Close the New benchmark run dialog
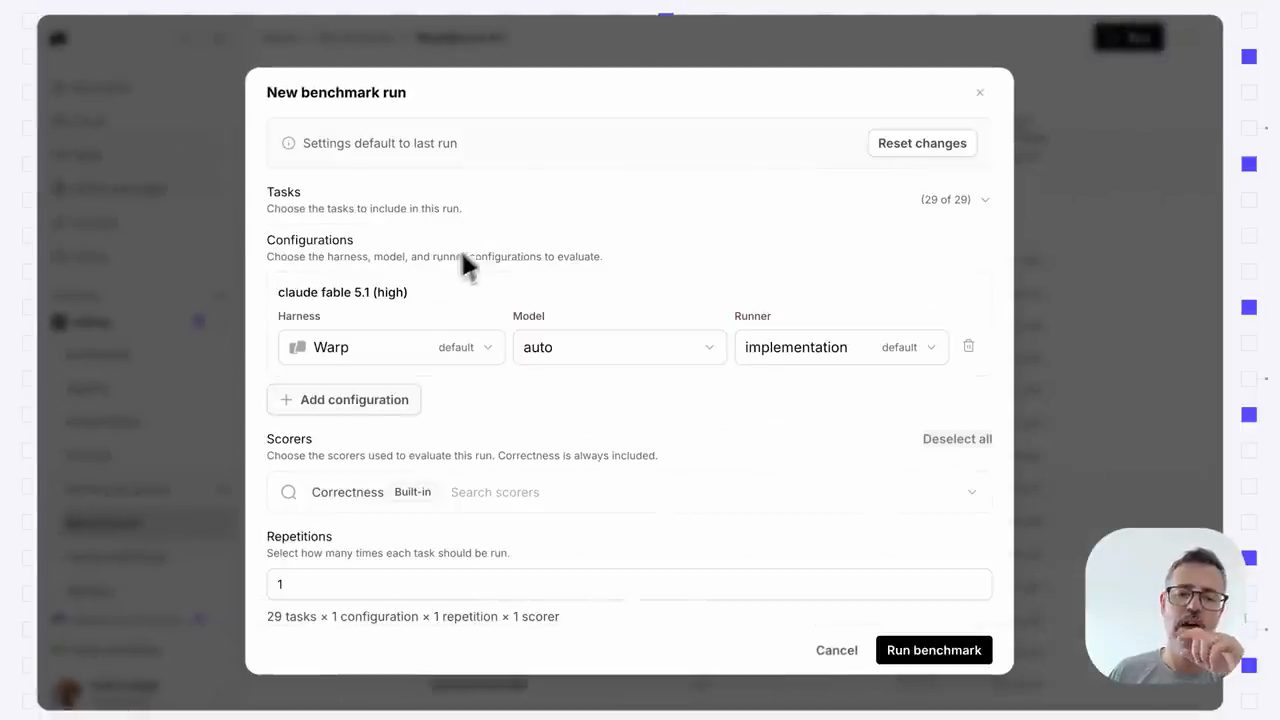The width and height of the screenshot is (1280, 720). (x=980, y=92)
